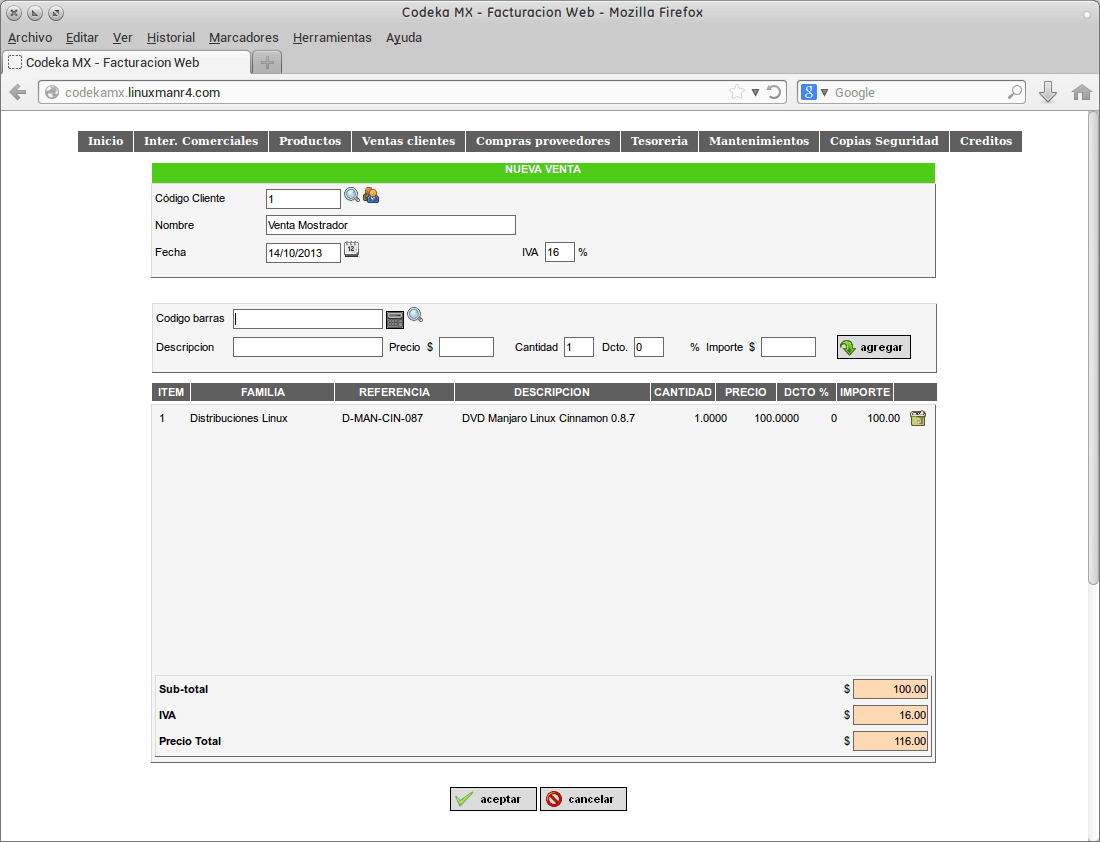
Task: Delete the DVD Manjaro Linux item with trash icon
Action: coord(917,418)
